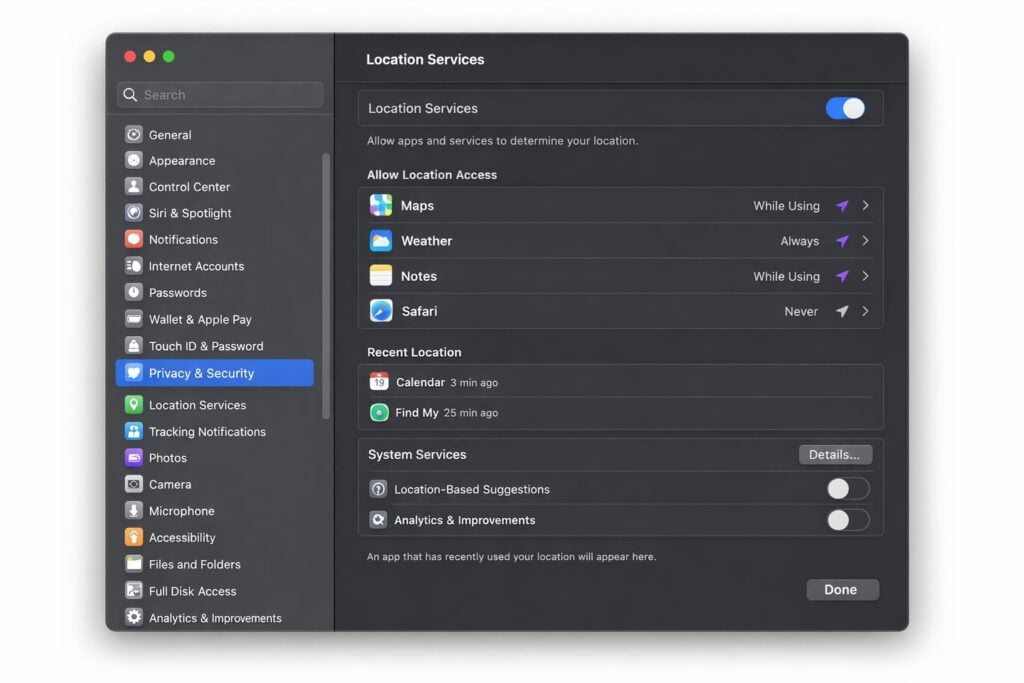
Task: Click the Touch ID fingerprint icon in sidebar
Action: (133, 345)
